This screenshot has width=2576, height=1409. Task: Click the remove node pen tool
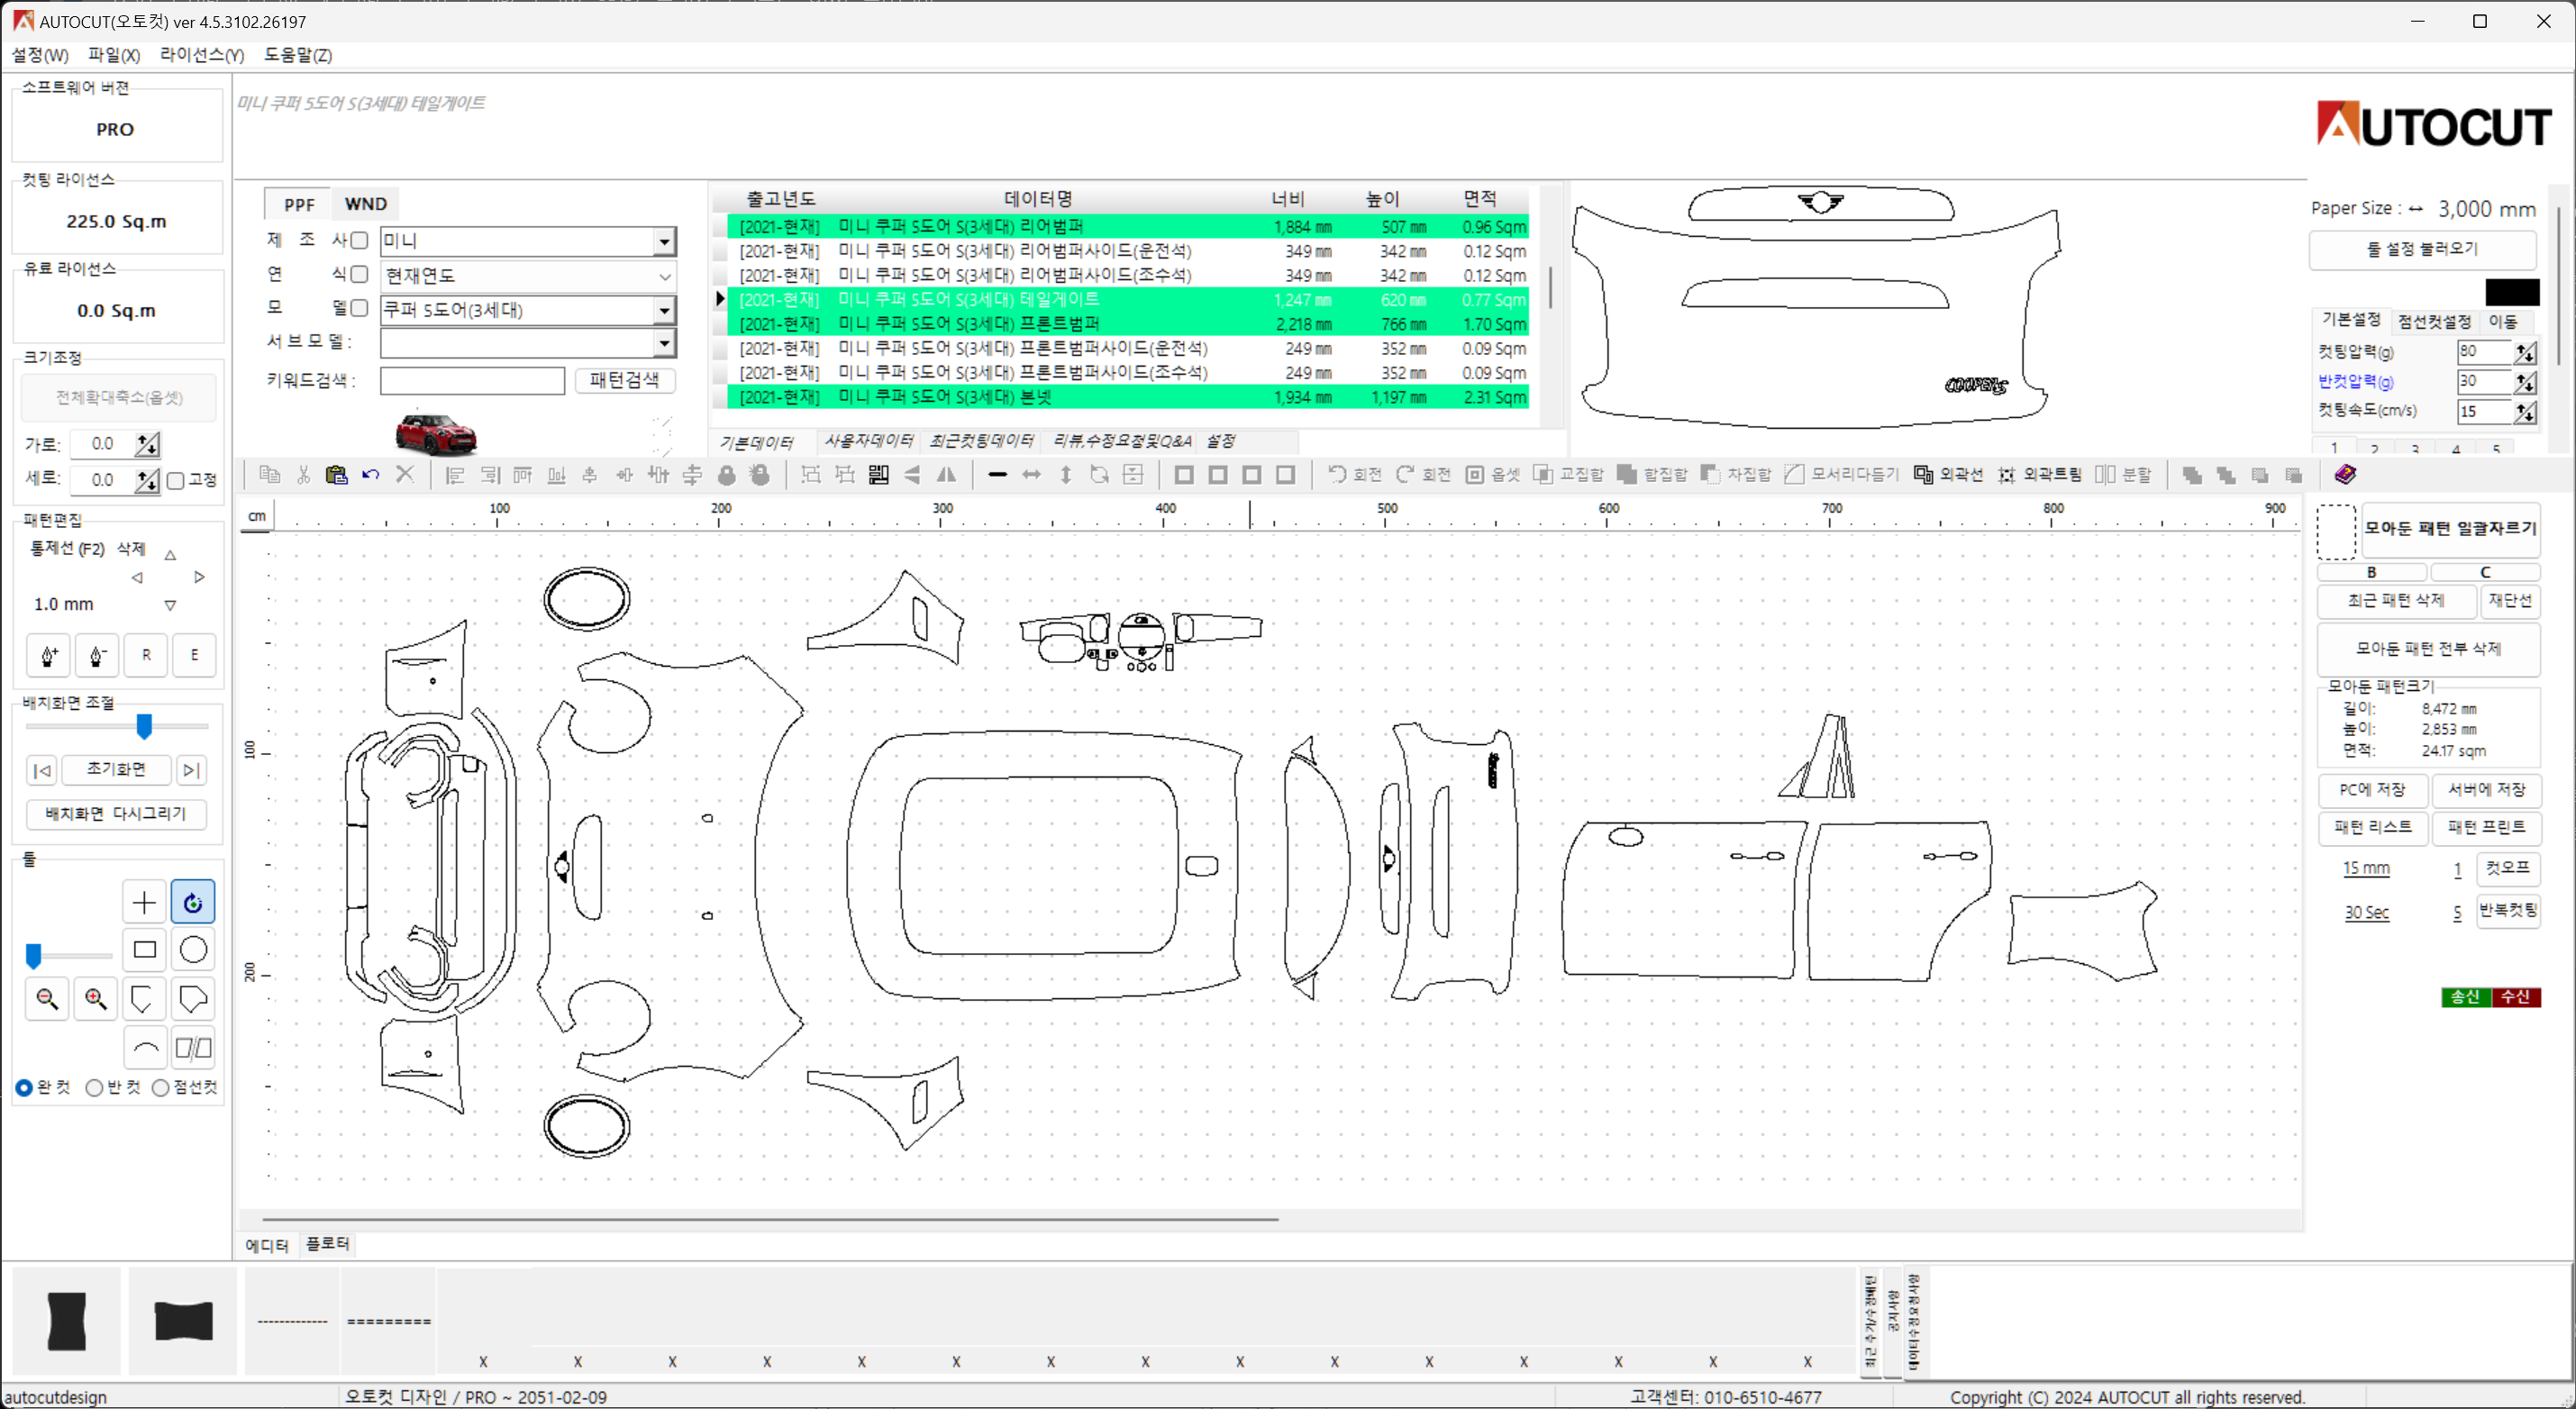pos(97,656)
